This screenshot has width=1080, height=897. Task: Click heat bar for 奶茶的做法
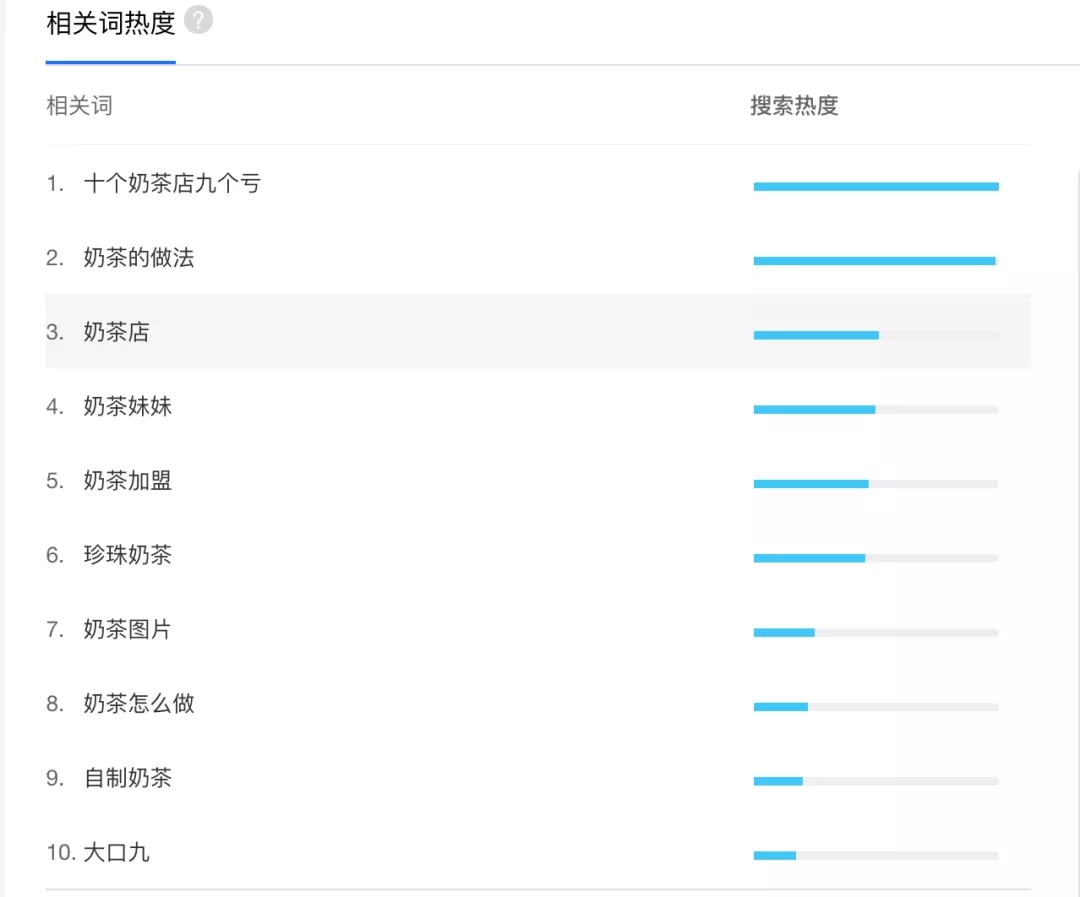pos(875,261)
